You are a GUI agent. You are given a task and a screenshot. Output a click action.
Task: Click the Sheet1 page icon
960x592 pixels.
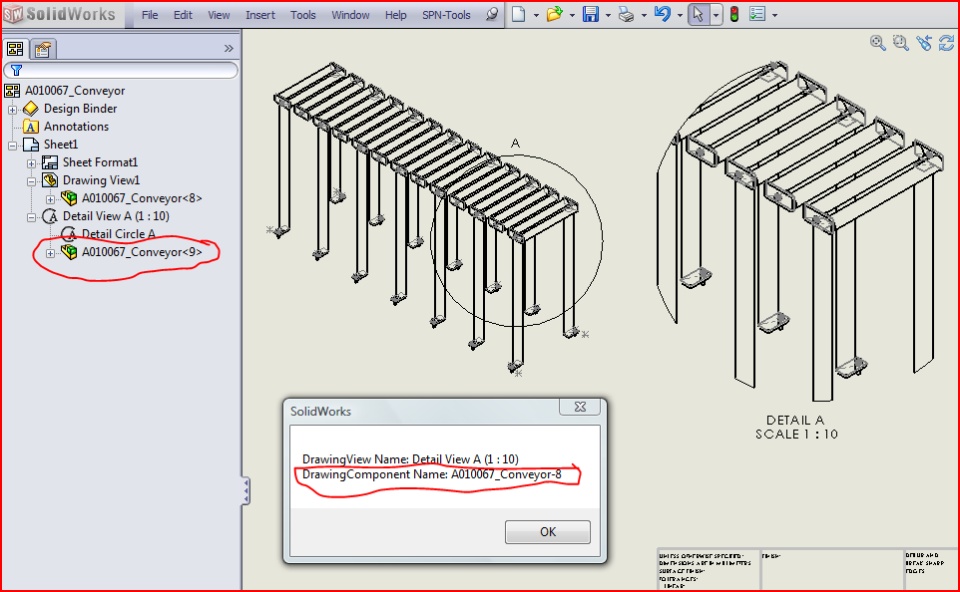click(x=31, y=144)
